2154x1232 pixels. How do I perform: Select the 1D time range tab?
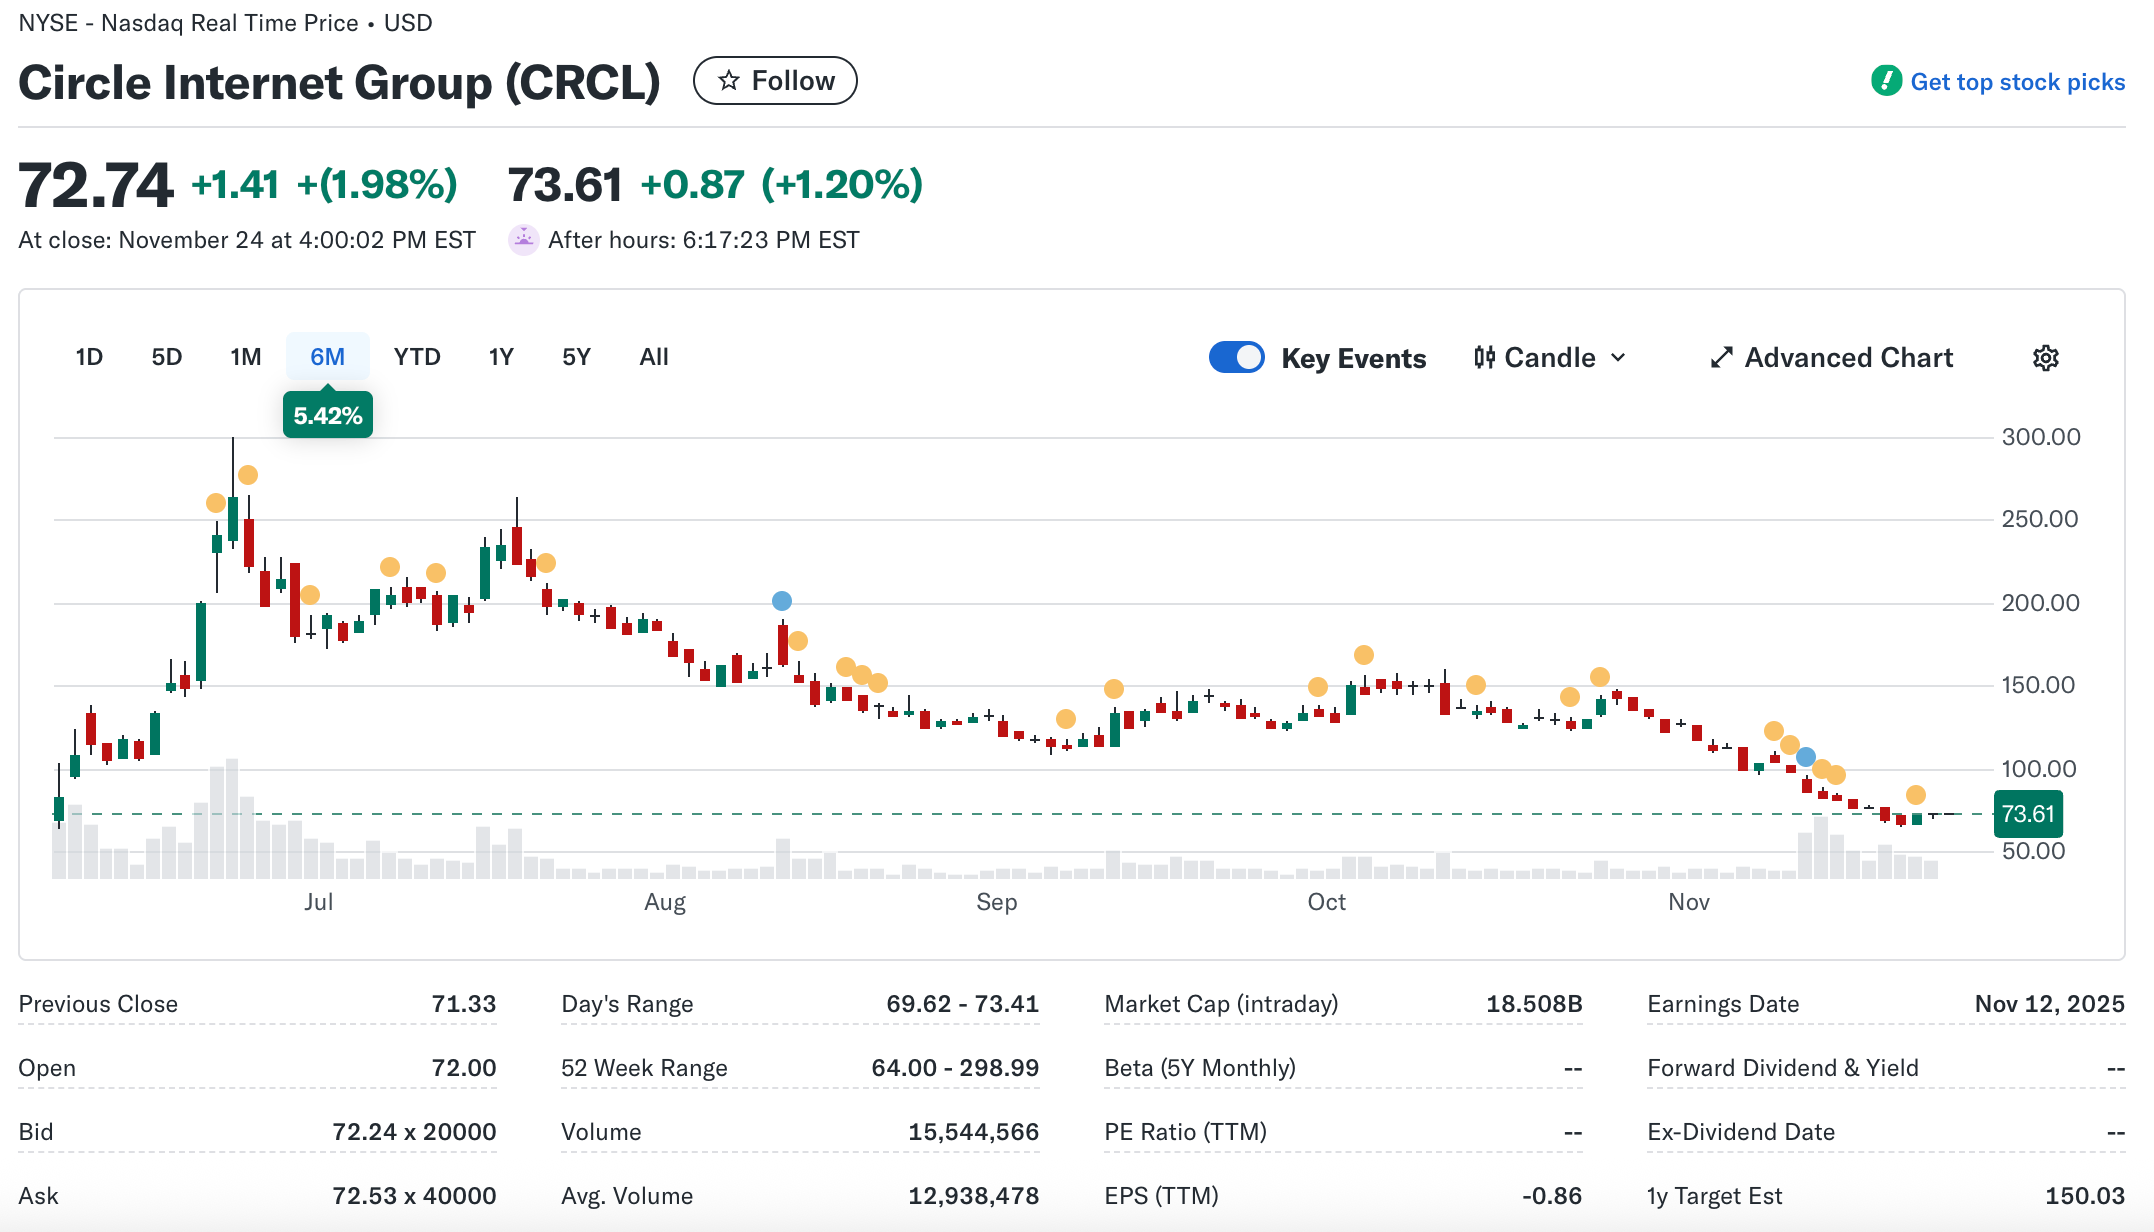click(x=89, y=357)
